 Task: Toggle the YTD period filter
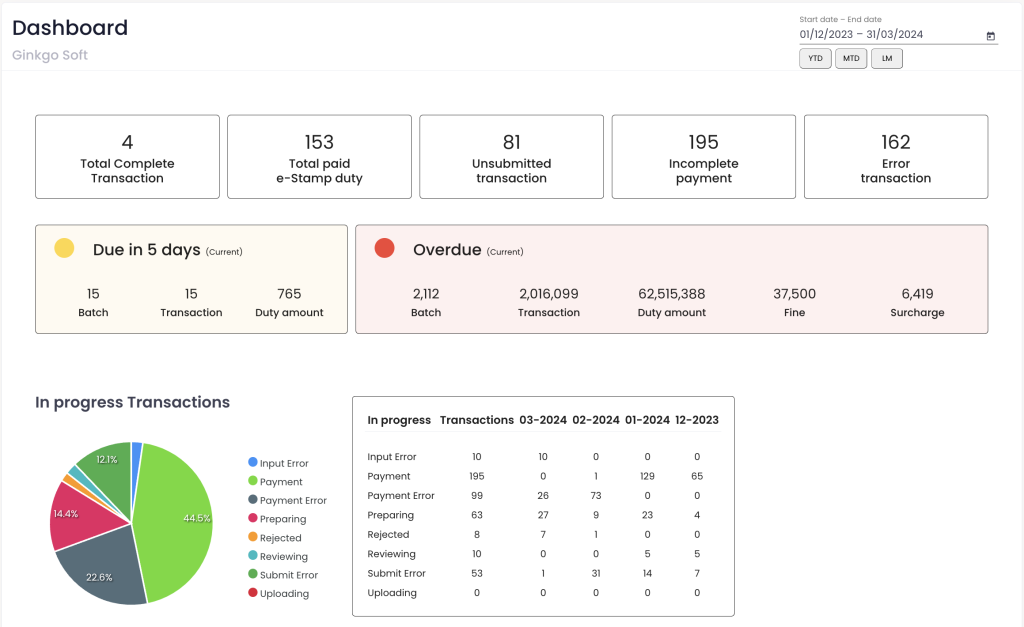pos(814,58)
